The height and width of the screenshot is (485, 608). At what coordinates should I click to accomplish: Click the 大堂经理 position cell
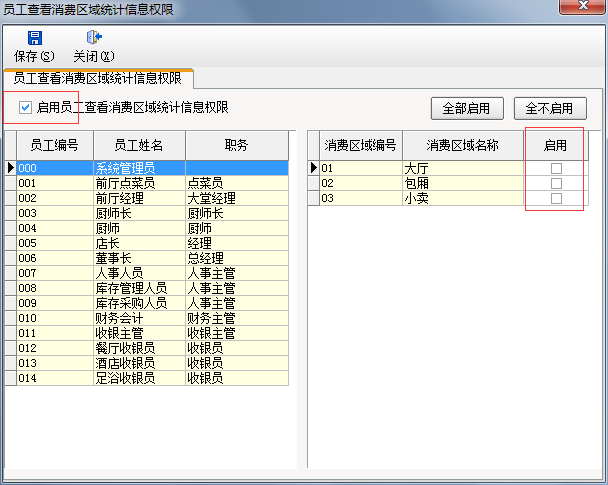237,198
